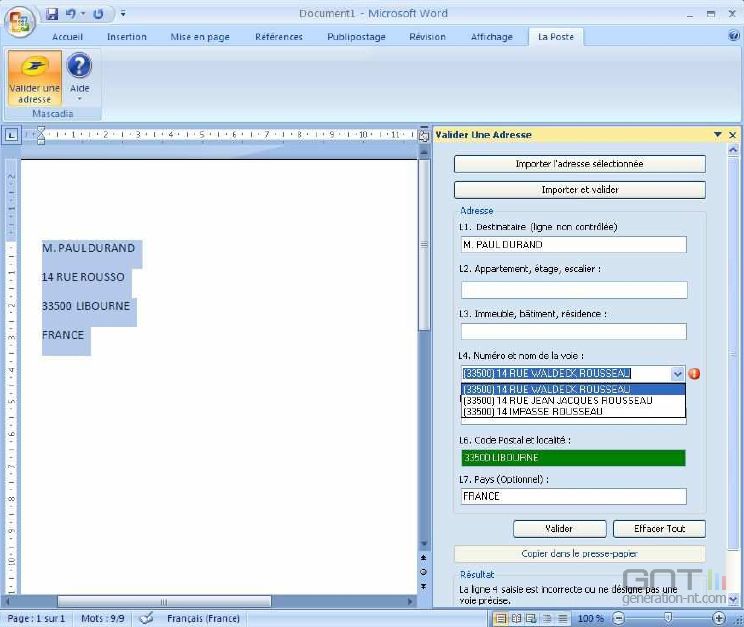Click the green 33500 LIBOURNE field
This screenshot has height=627, width=744.
[573, 458]
